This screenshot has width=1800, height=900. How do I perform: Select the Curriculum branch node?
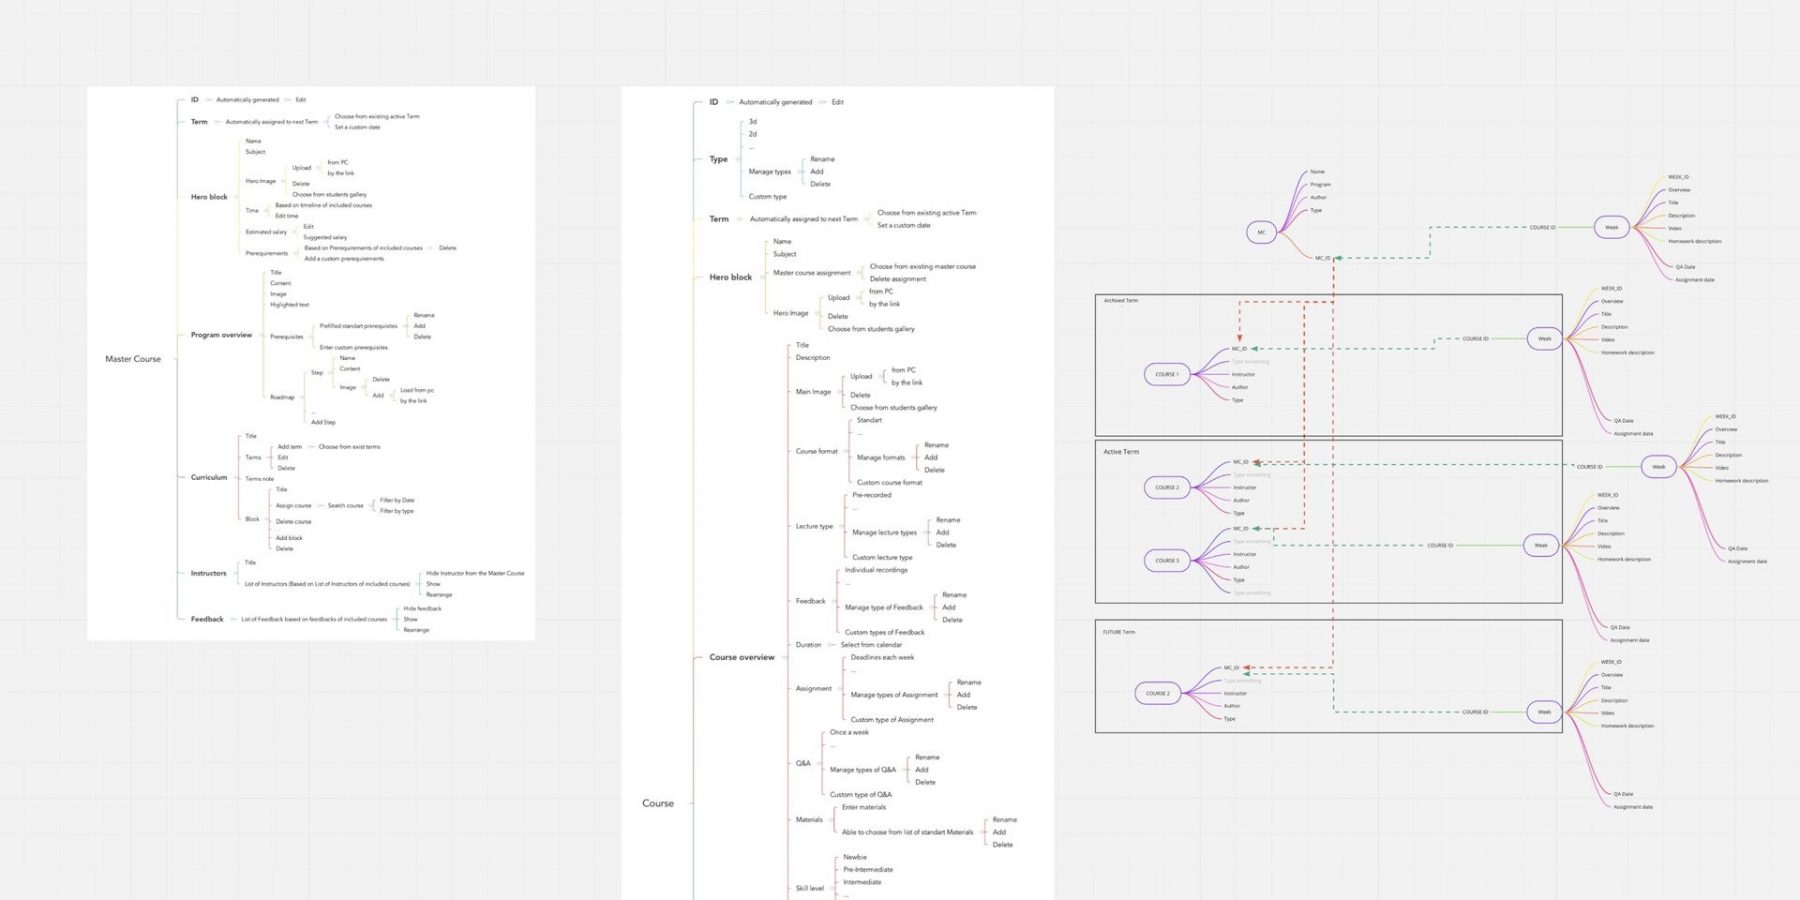click(209, 477)
